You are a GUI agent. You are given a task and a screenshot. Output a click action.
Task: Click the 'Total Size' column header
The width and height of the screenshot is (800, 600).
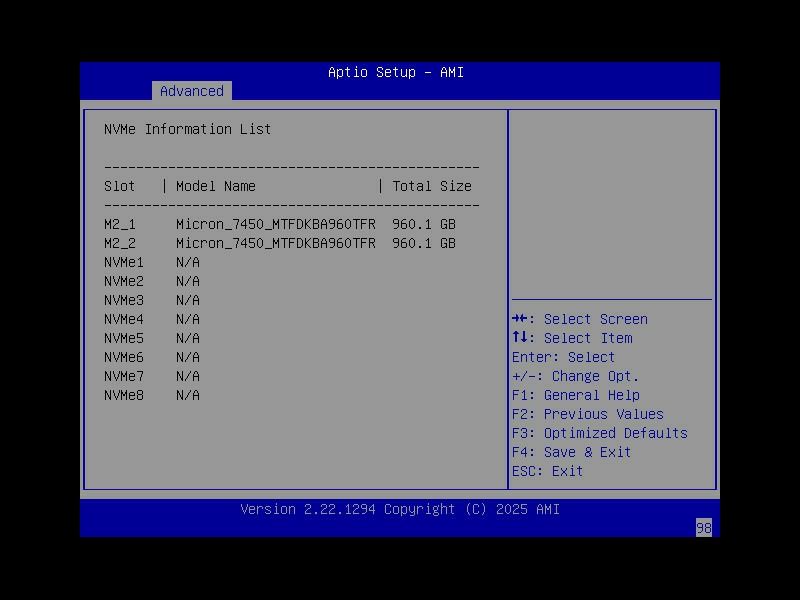pyautogui.click(x=432, y=186)
